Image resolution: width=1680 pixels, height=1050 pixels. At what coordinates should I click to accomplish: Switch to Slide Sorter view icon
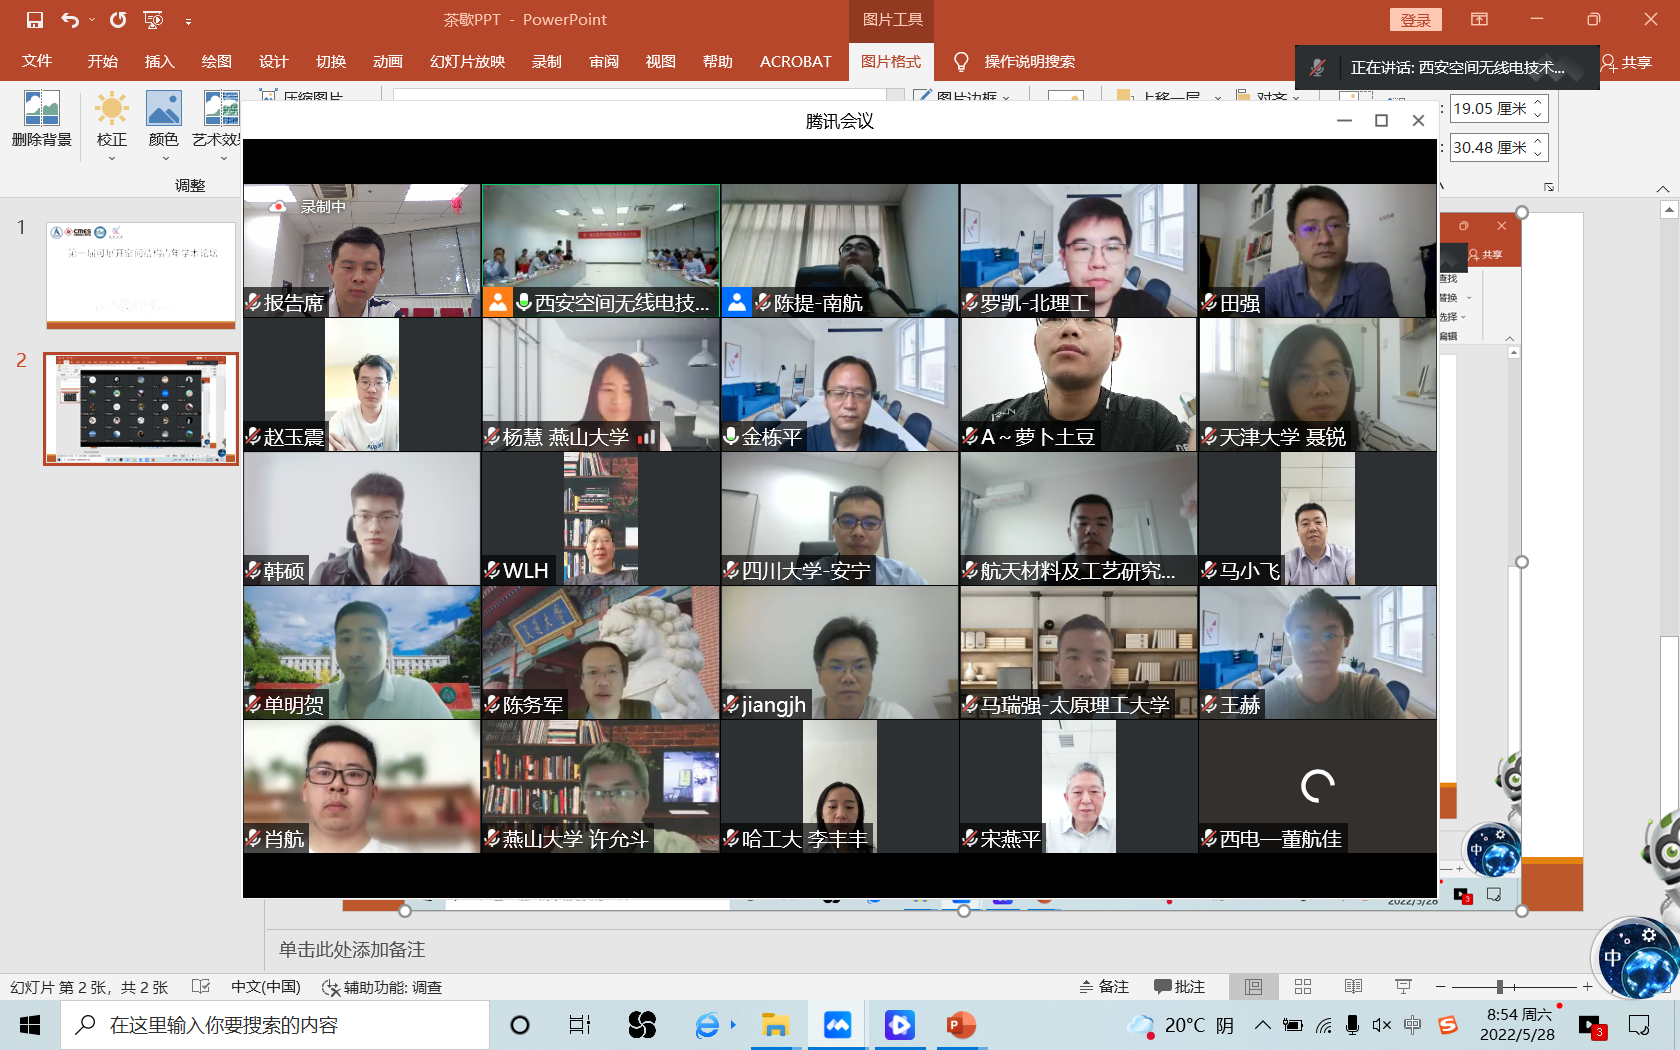[1303, 987]
